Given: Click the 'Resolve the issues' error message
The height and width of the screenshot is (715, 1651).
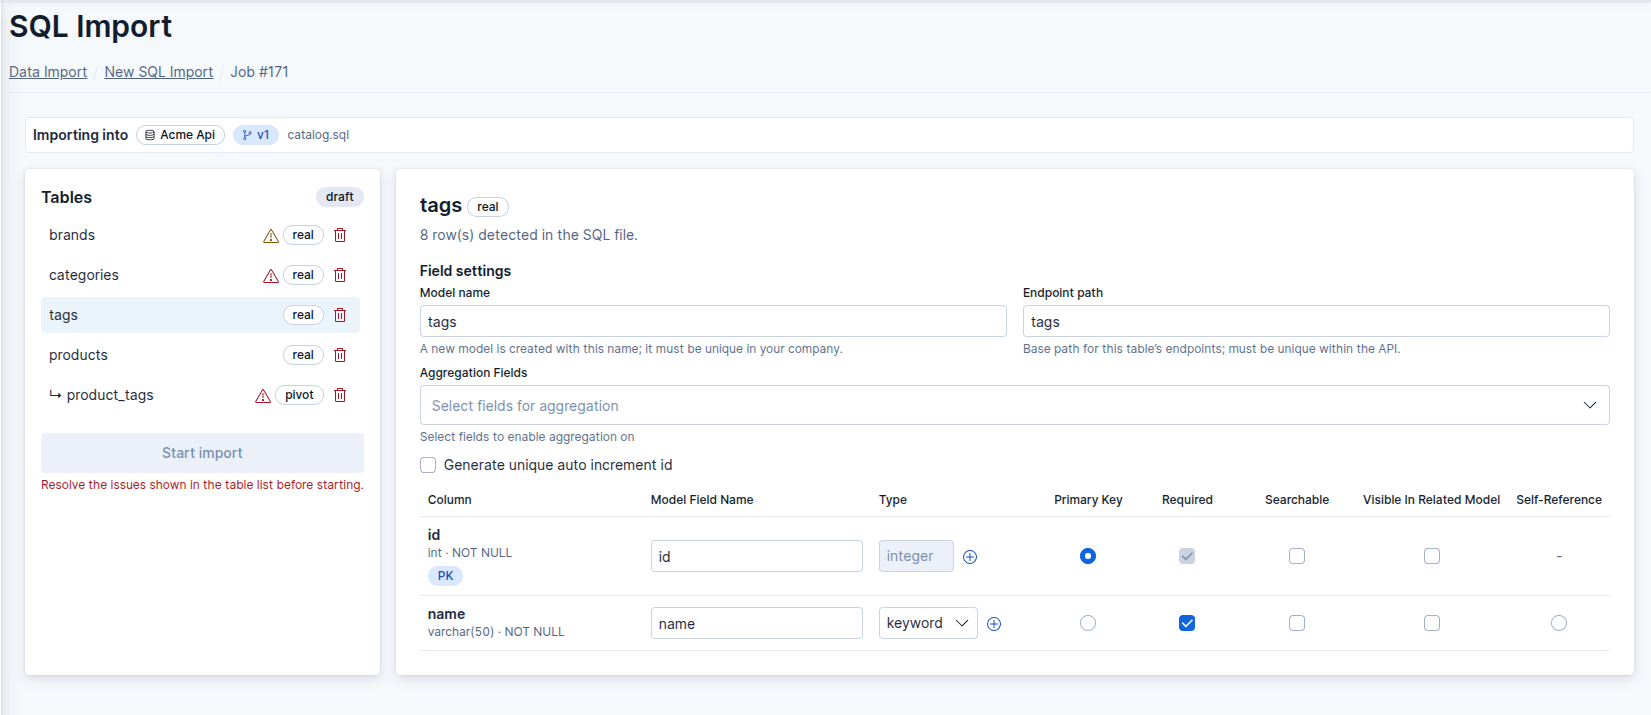Looking at the screenshot, I should pyautogui.click(x=202, y=485).
